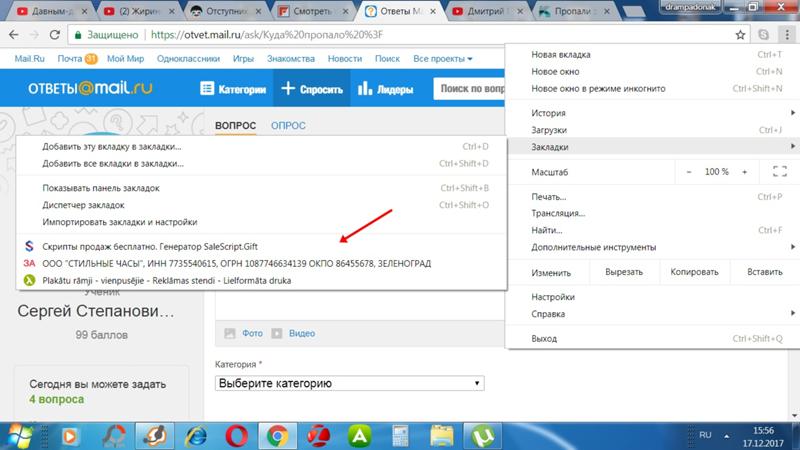Switch to the 'ОПРОС' tab
Viewport: 800px width, 450px height.
[289, 125]
